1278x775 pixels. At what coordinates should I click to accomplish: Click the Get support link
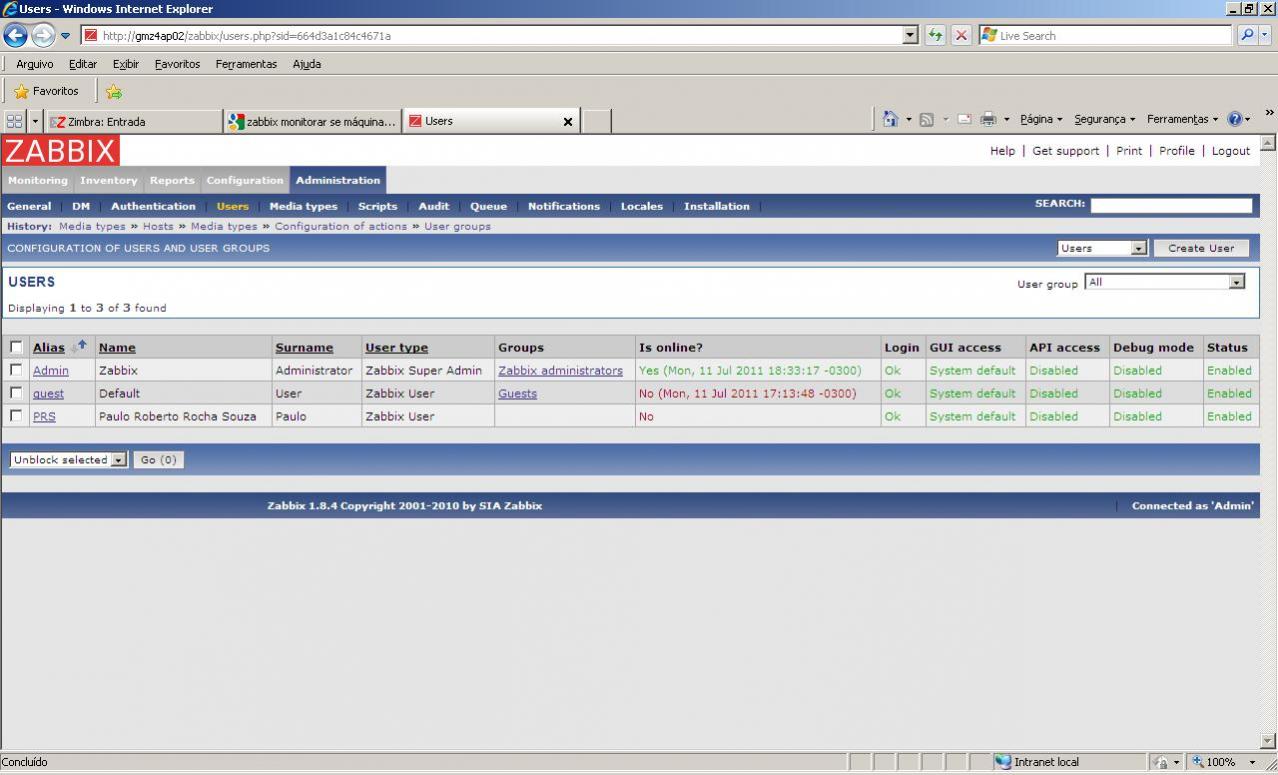coord(1065,151)
